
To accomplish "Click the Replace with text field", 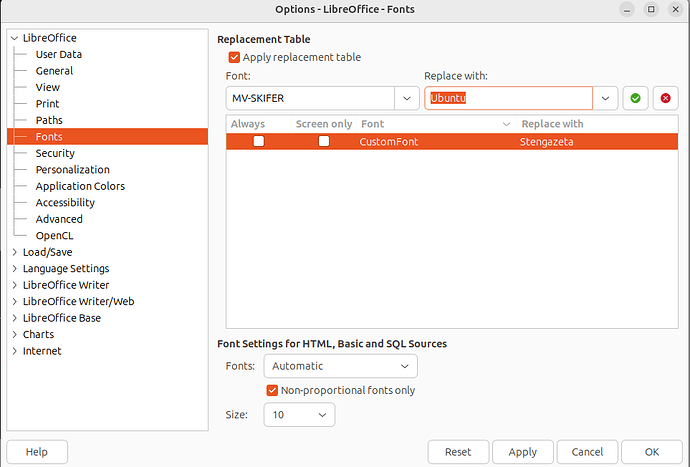I will click(508, 98).
